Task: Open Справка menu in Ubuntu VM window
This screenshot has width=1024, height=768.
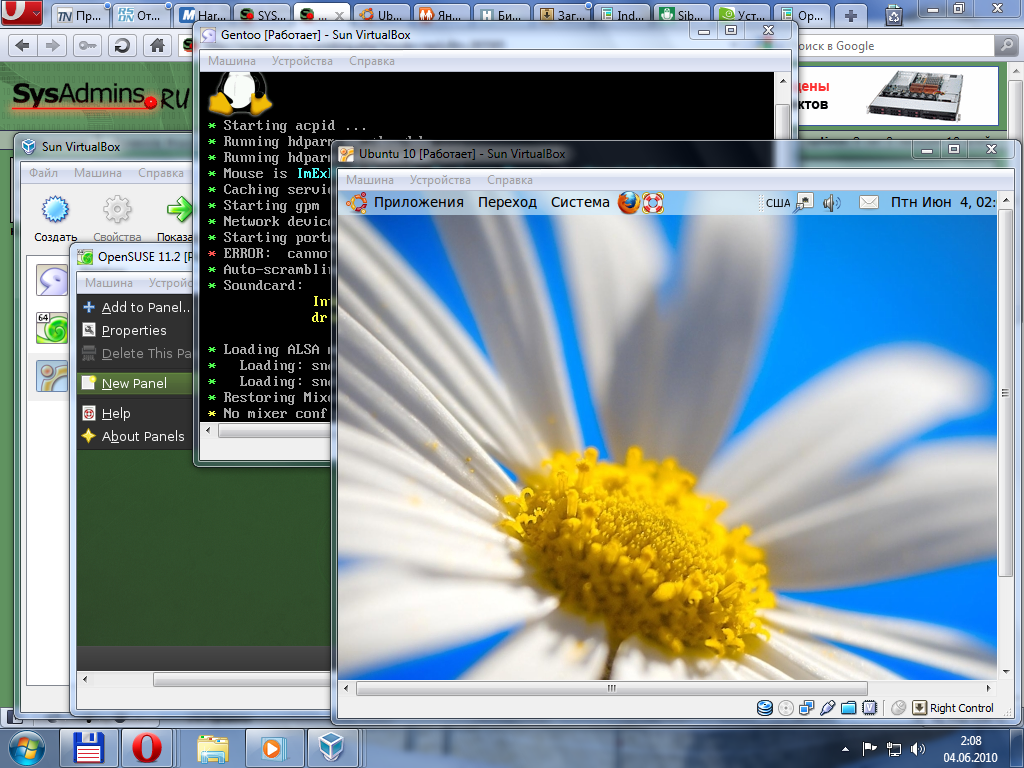Action: pos(509,180)
